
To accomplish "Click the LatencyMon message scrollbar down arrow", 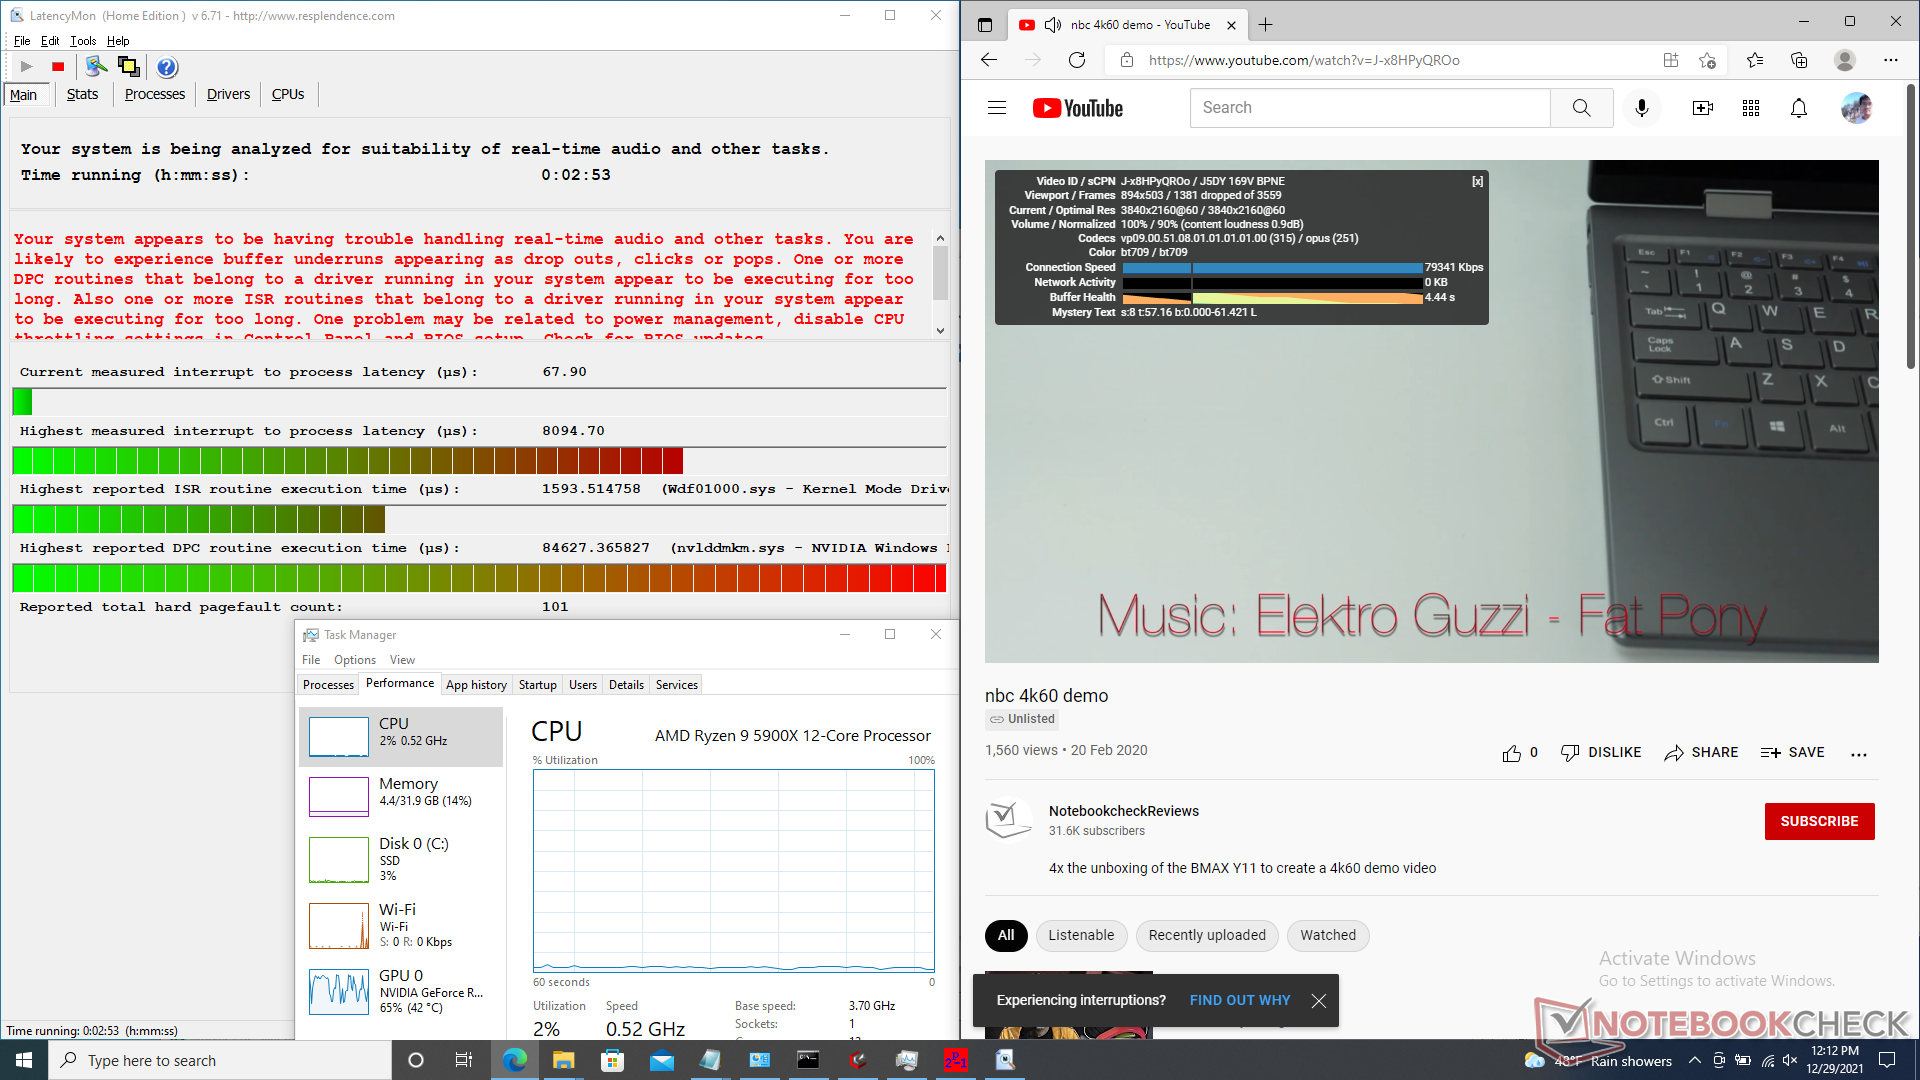I will 940,330.
